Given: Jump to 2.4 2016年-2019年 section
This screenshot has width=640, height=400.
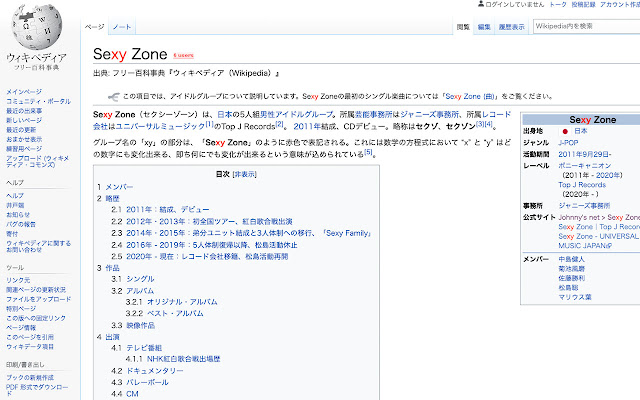Looking at the screenshot, I should (211, 245).
